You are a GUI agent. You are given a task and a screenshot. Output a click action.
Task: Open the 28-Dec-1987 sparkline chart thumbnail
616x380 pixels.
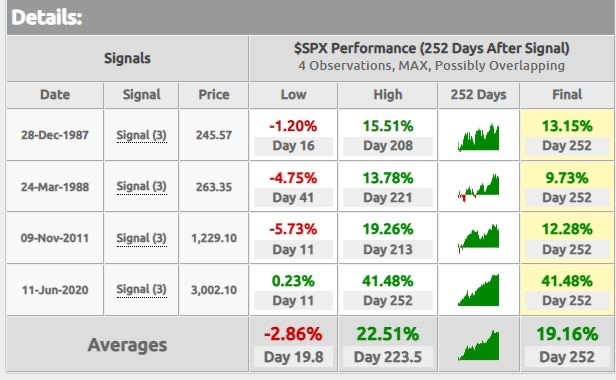(x=478, y=137)
